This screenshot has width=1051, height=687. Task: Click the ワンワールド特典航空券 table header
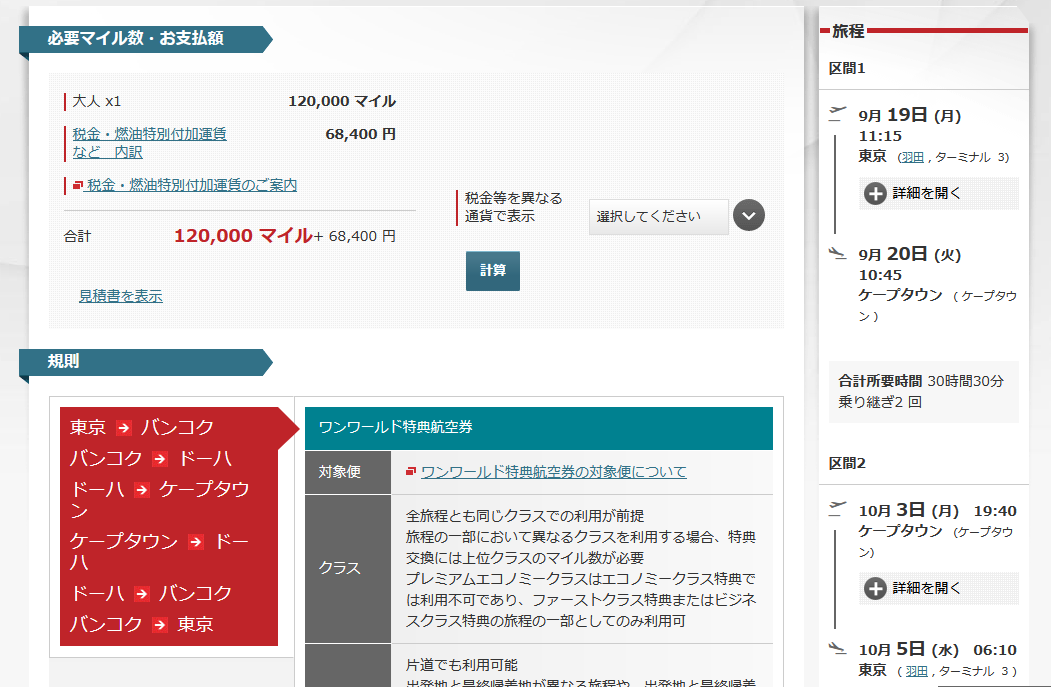538,428
